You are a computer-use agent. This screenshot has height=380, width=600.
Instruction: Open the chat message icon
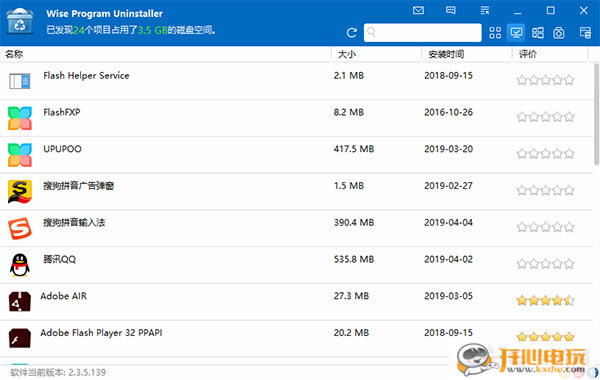point(451,10)
